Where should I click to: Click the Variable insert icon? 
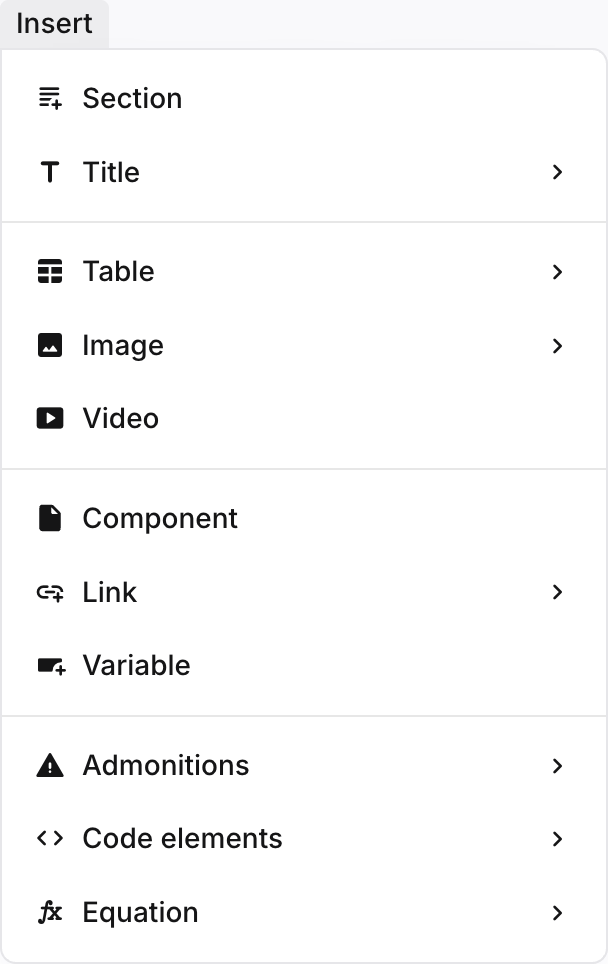[x=50, y=665]
